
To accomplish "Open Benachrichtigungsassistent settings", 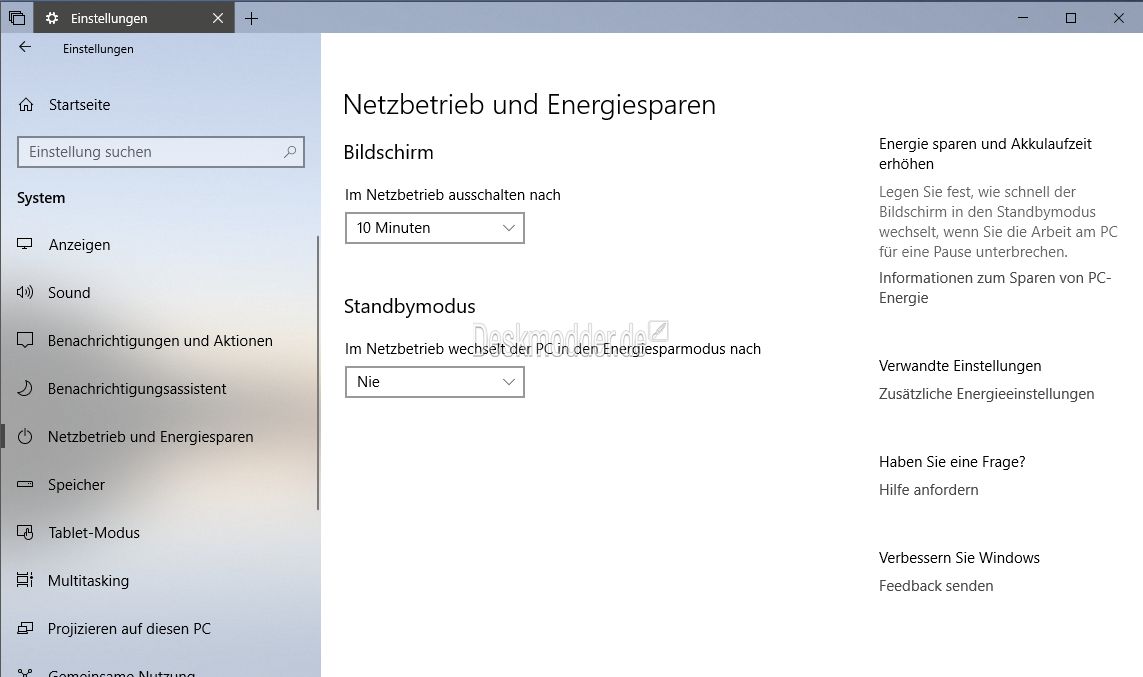I will [137, 388].
